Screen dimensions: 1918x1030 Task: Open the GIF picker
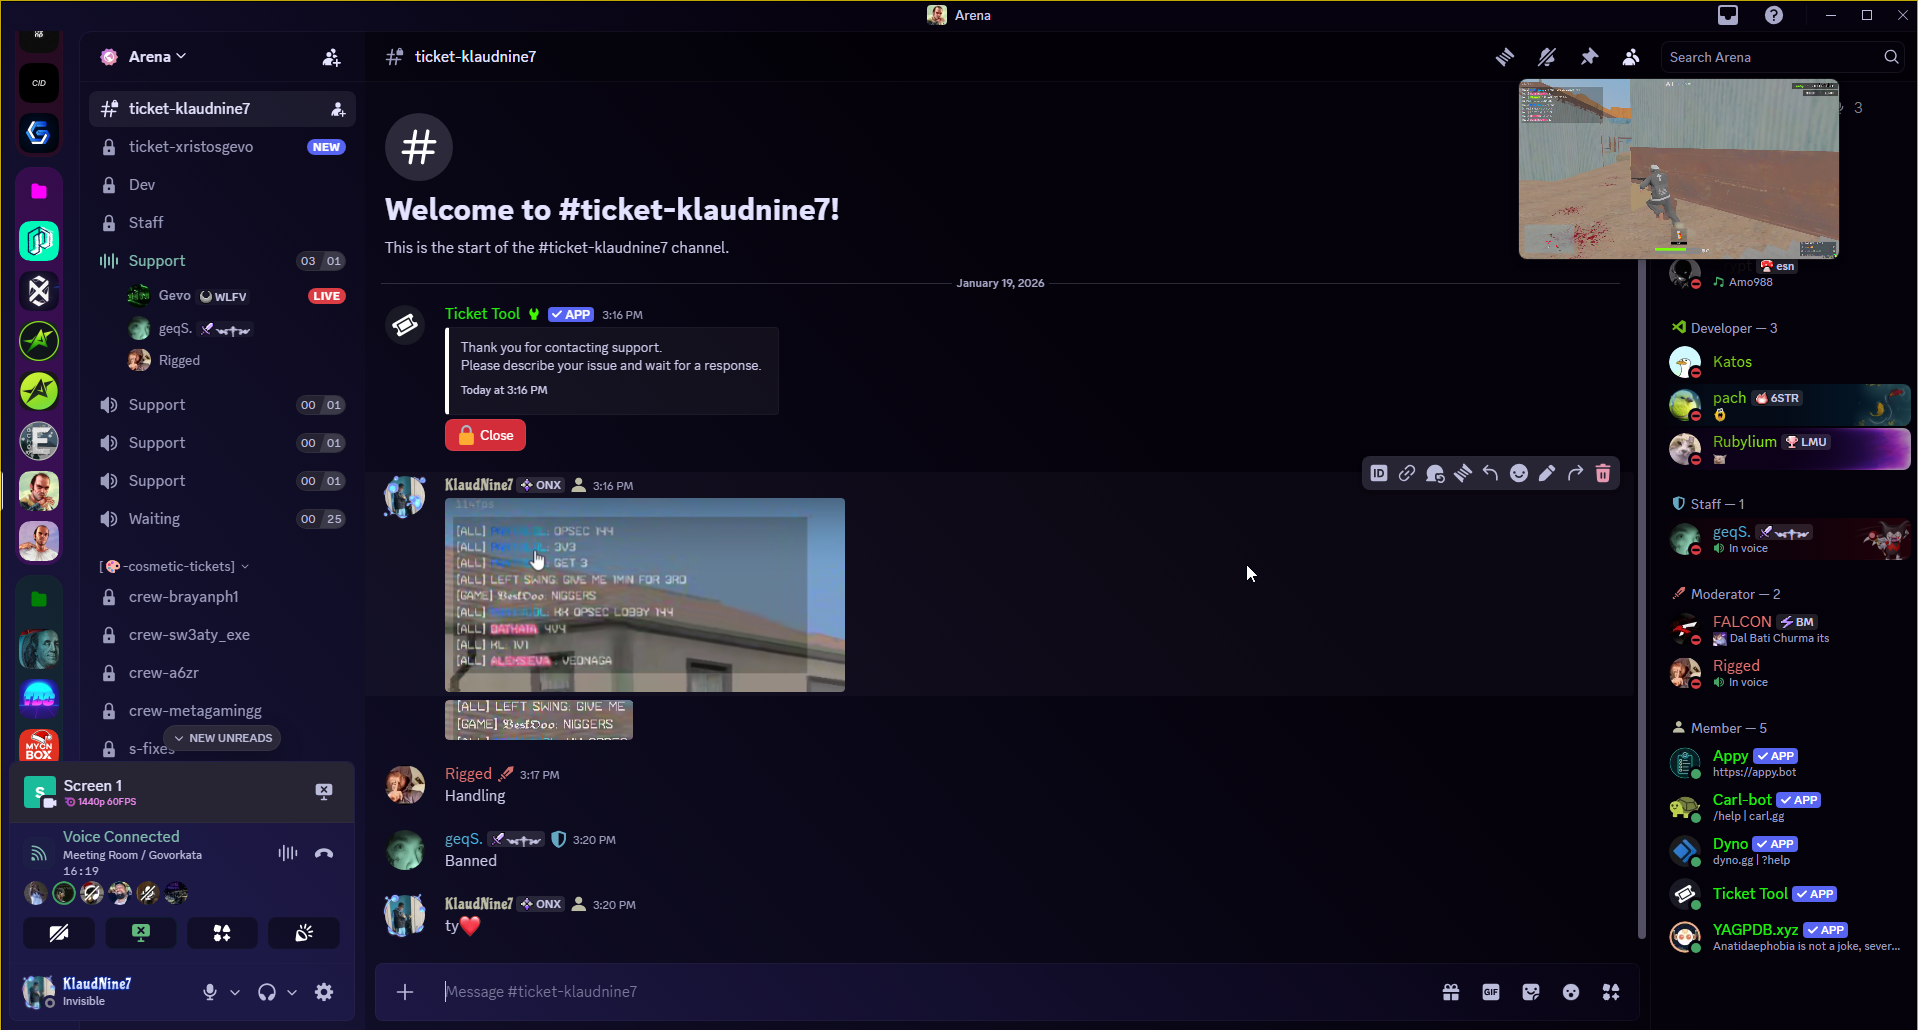click(1491, 992)
